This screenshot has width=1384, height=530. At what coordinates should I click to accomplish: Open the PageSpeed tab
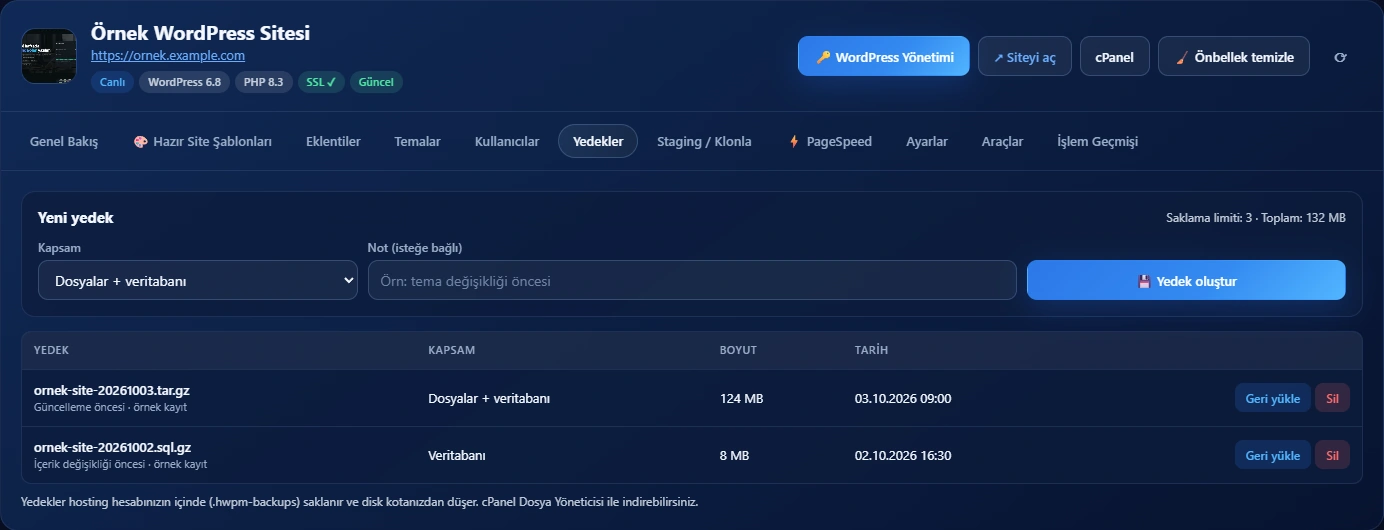(830, 142)
